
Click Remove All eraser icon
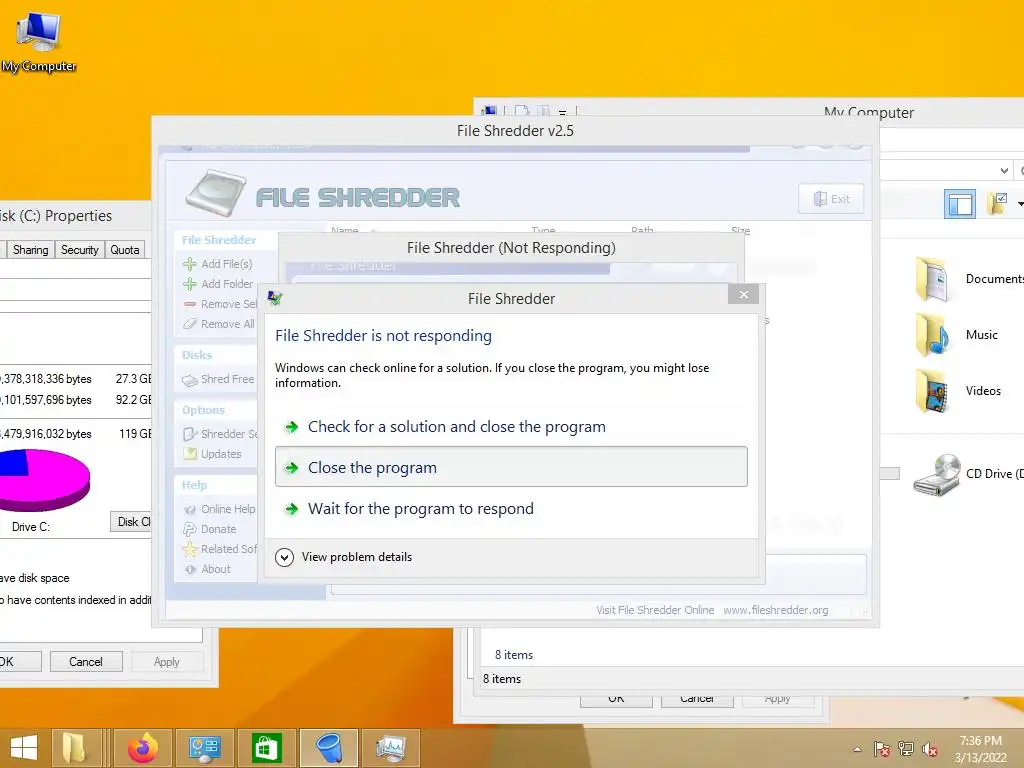(x=189, y=324)
